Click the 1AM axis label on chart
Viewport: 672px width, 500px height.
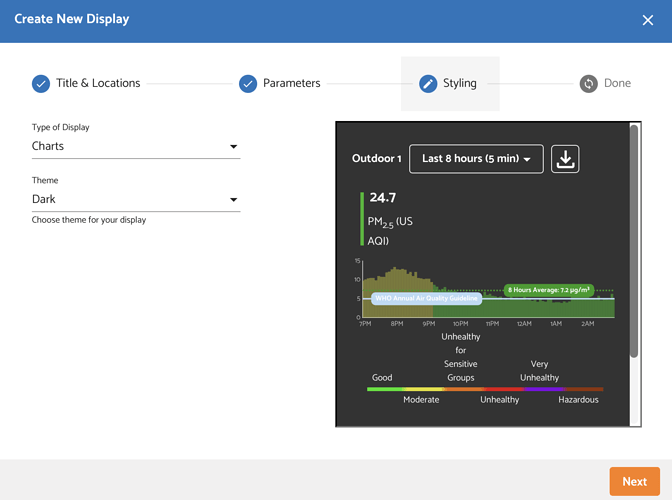pos(556,324)
